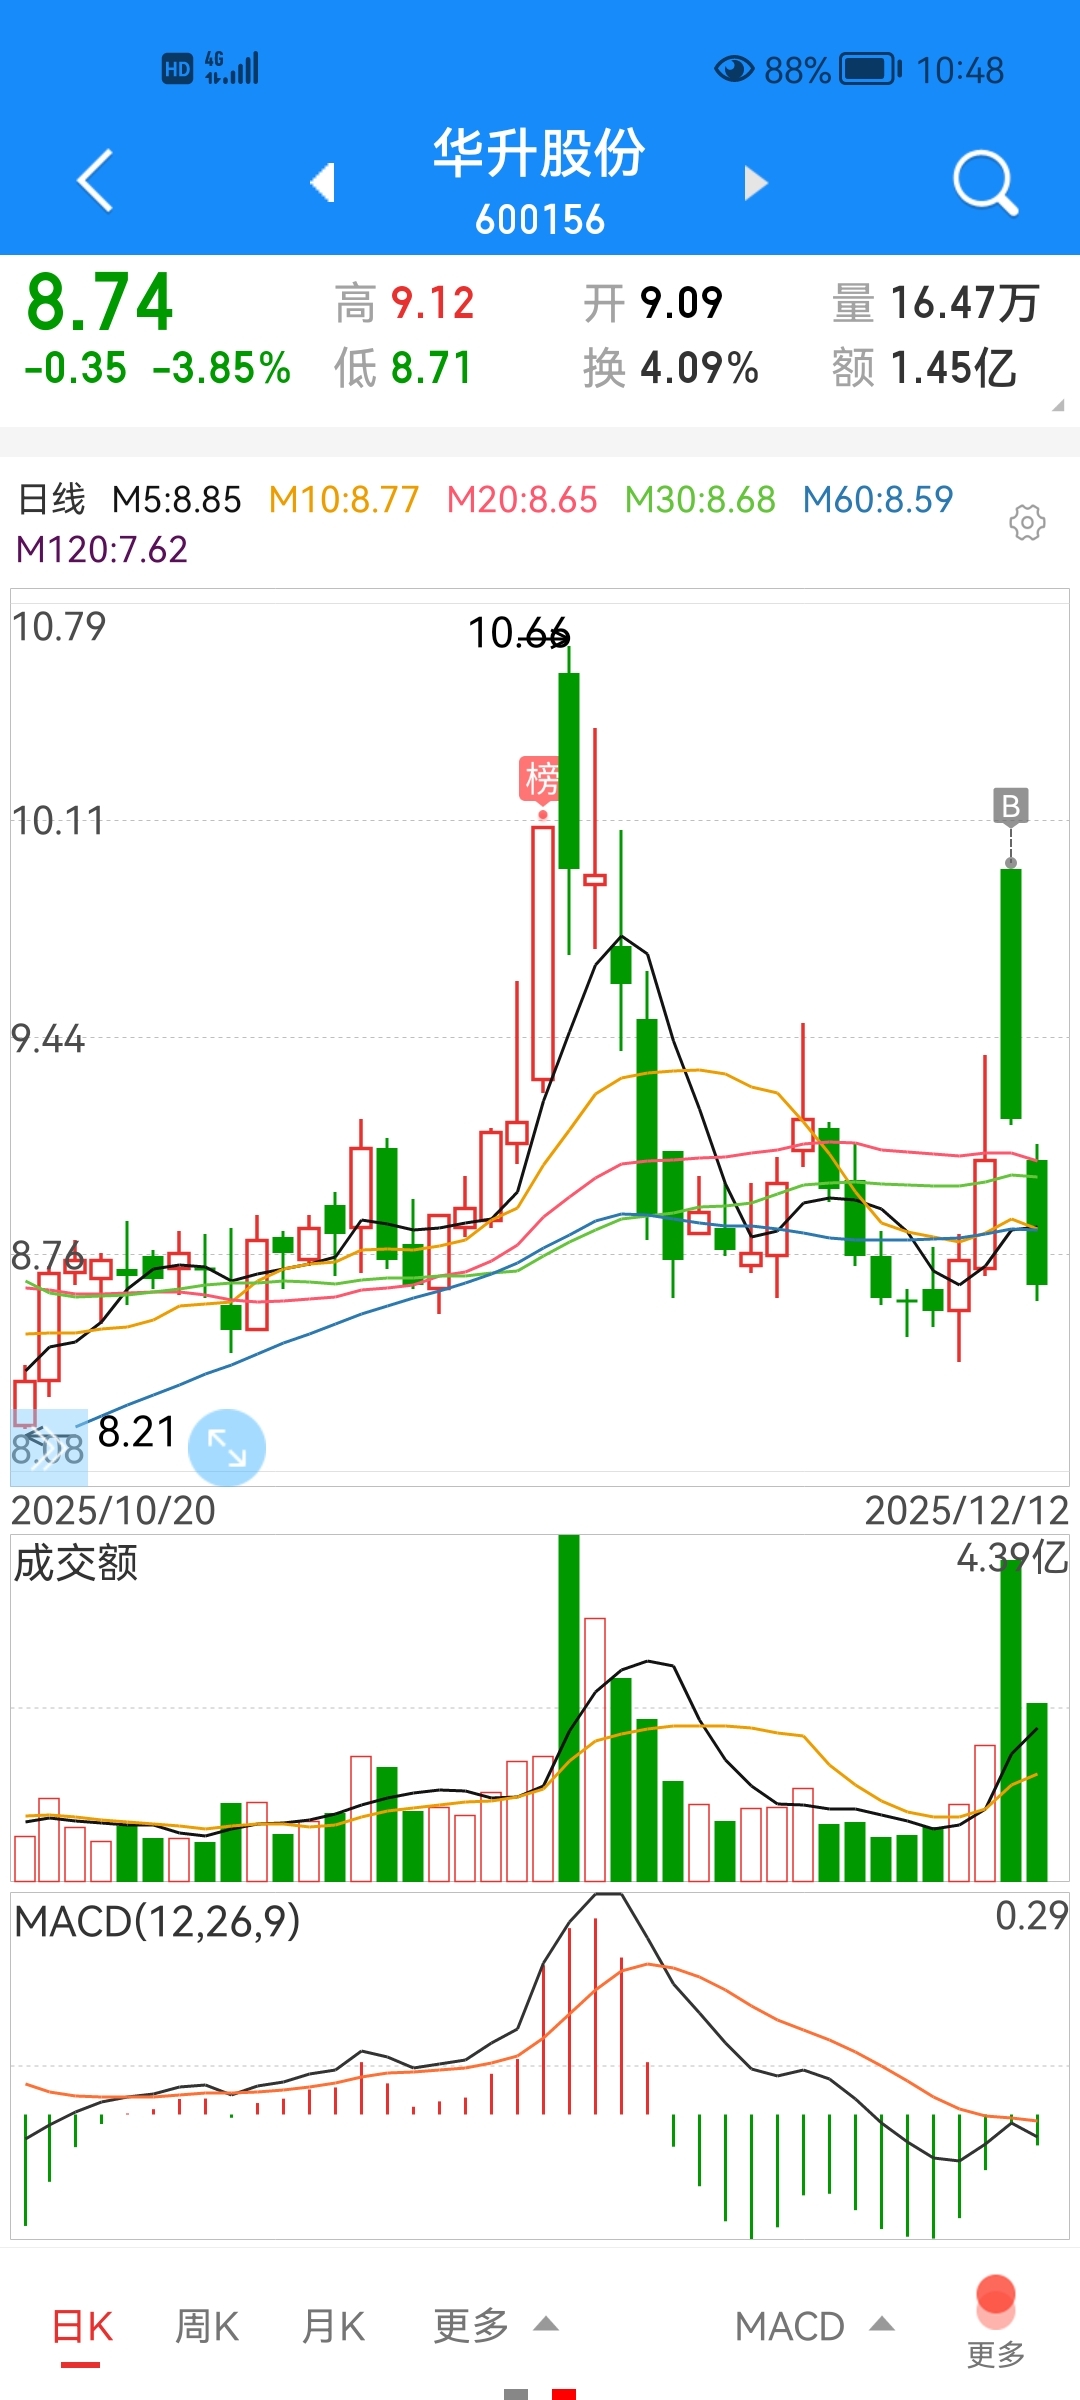
Task: Open moving average settings gear
Action: click(1027, 522)
